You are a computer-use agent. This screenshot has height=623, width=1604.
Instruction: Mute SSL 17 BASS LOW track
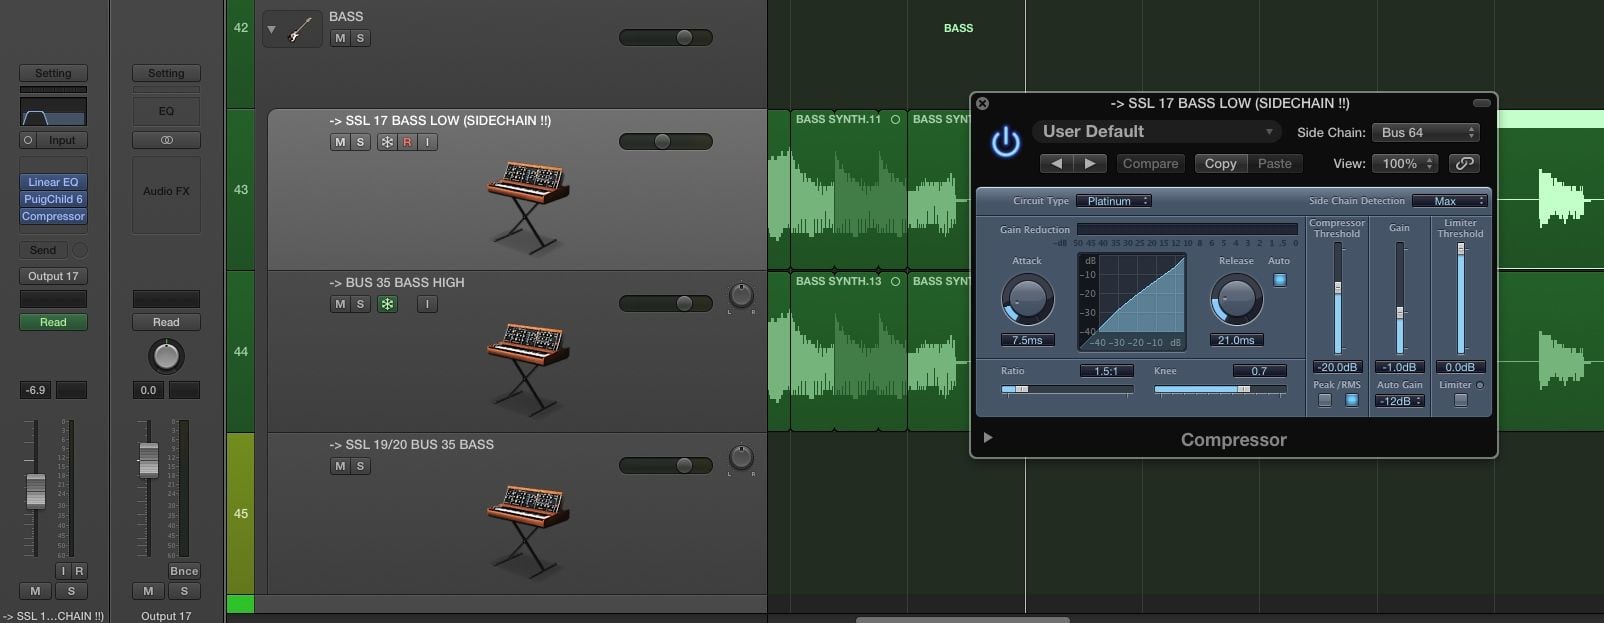tap(340, 142)
